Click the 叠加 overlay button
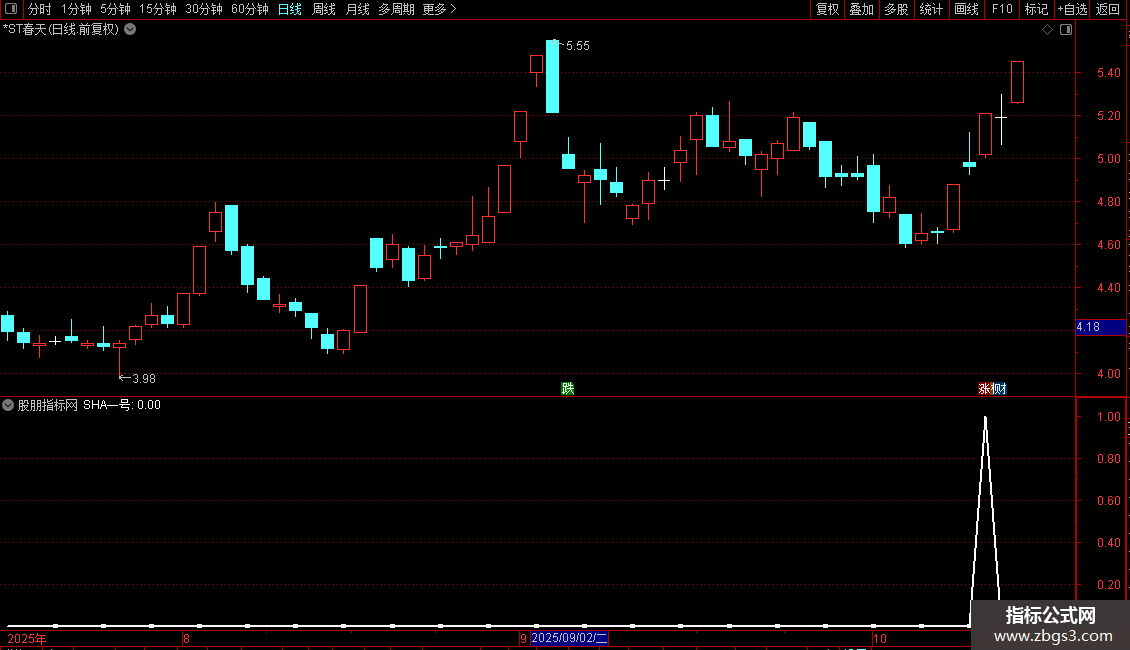The width and height of the screenshot is (1130, 650). 861,9
